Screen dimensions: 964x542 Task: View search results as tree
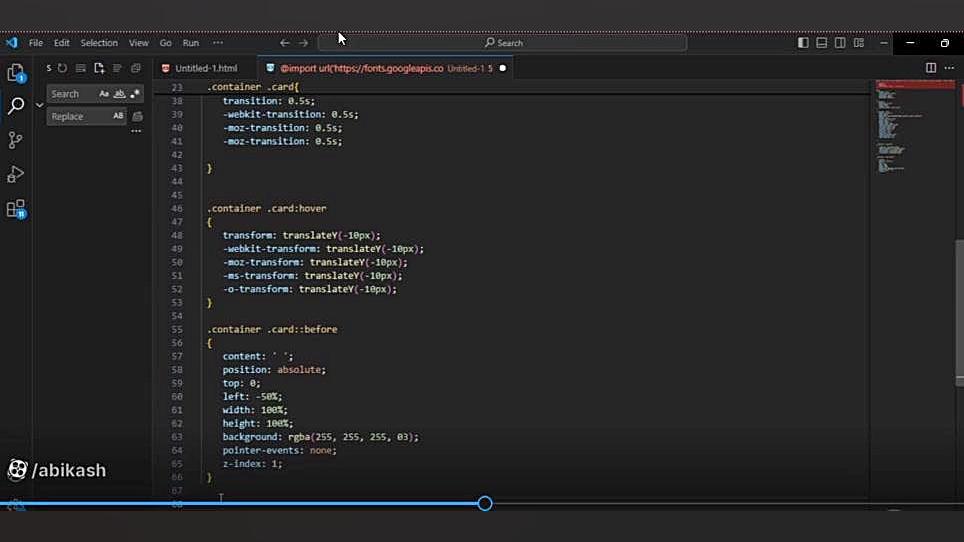tap(117, 68)
